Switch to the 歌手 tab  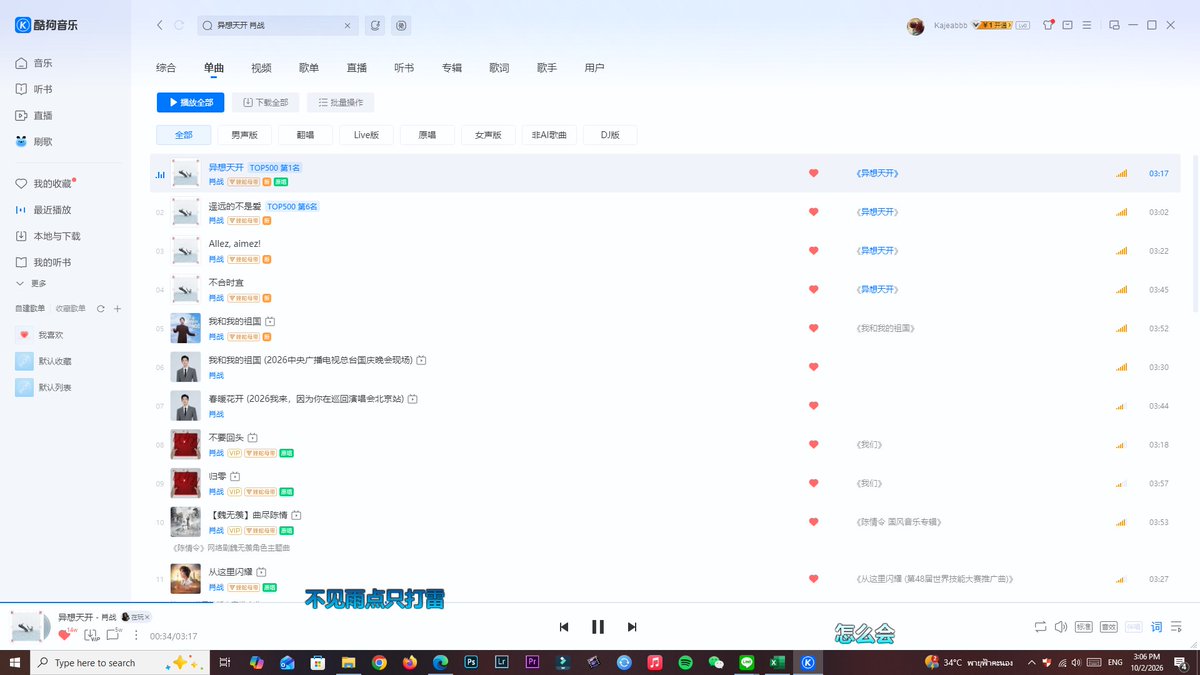tap(547, 68)
